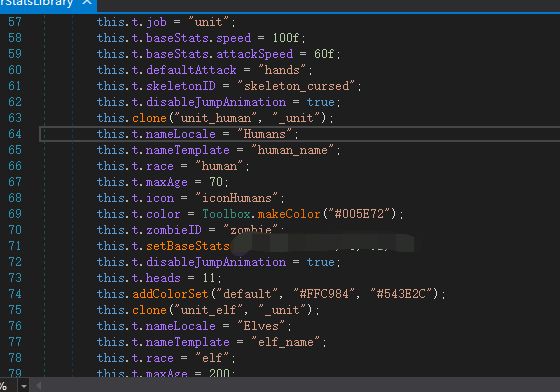Image resolution: width=560 pixels, height=392 pixels.
Task: Close the StatsLibrary editor tab
Action: [87, 2]
